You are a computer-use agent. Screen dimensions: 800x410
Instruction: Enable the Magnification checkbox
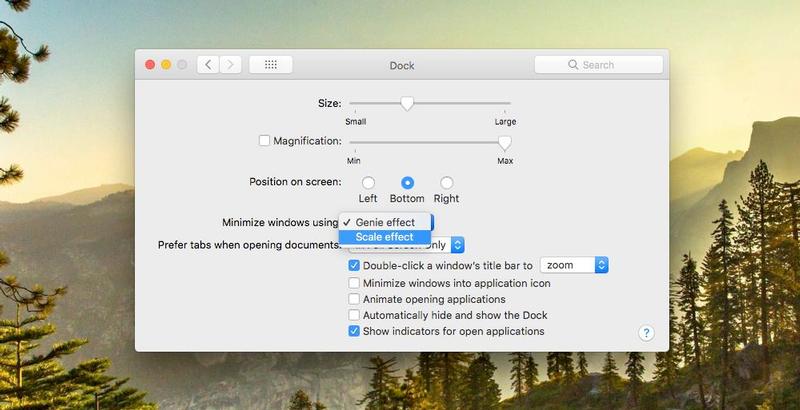click(x=264, y=141)
